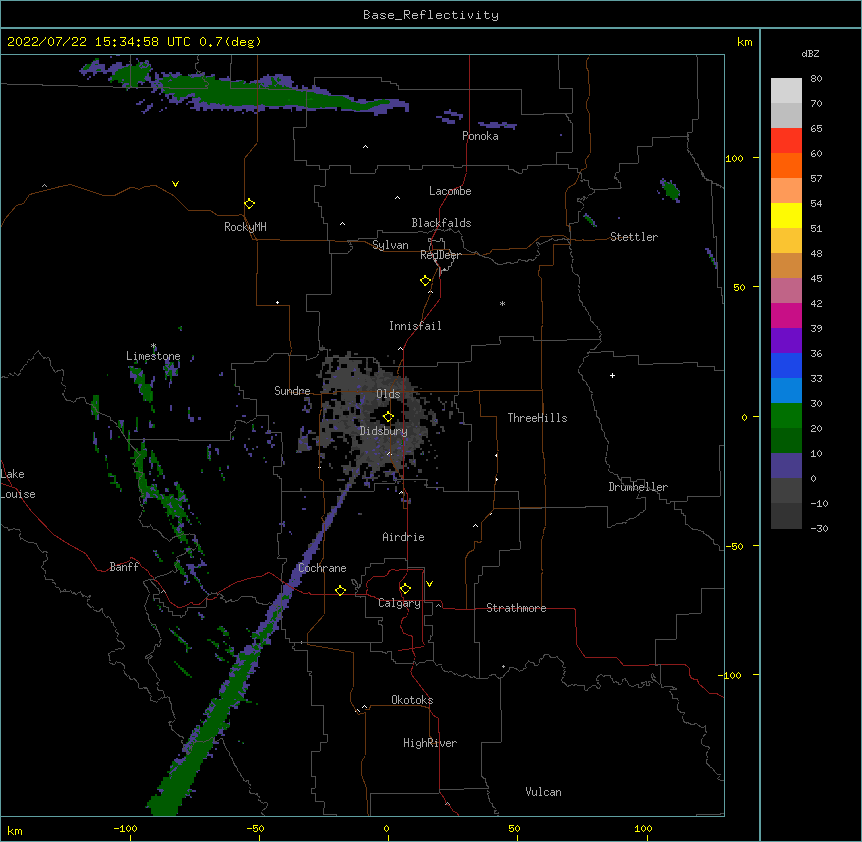
Task: Click the Base_Reflectivity title
Action: point(431,15)
